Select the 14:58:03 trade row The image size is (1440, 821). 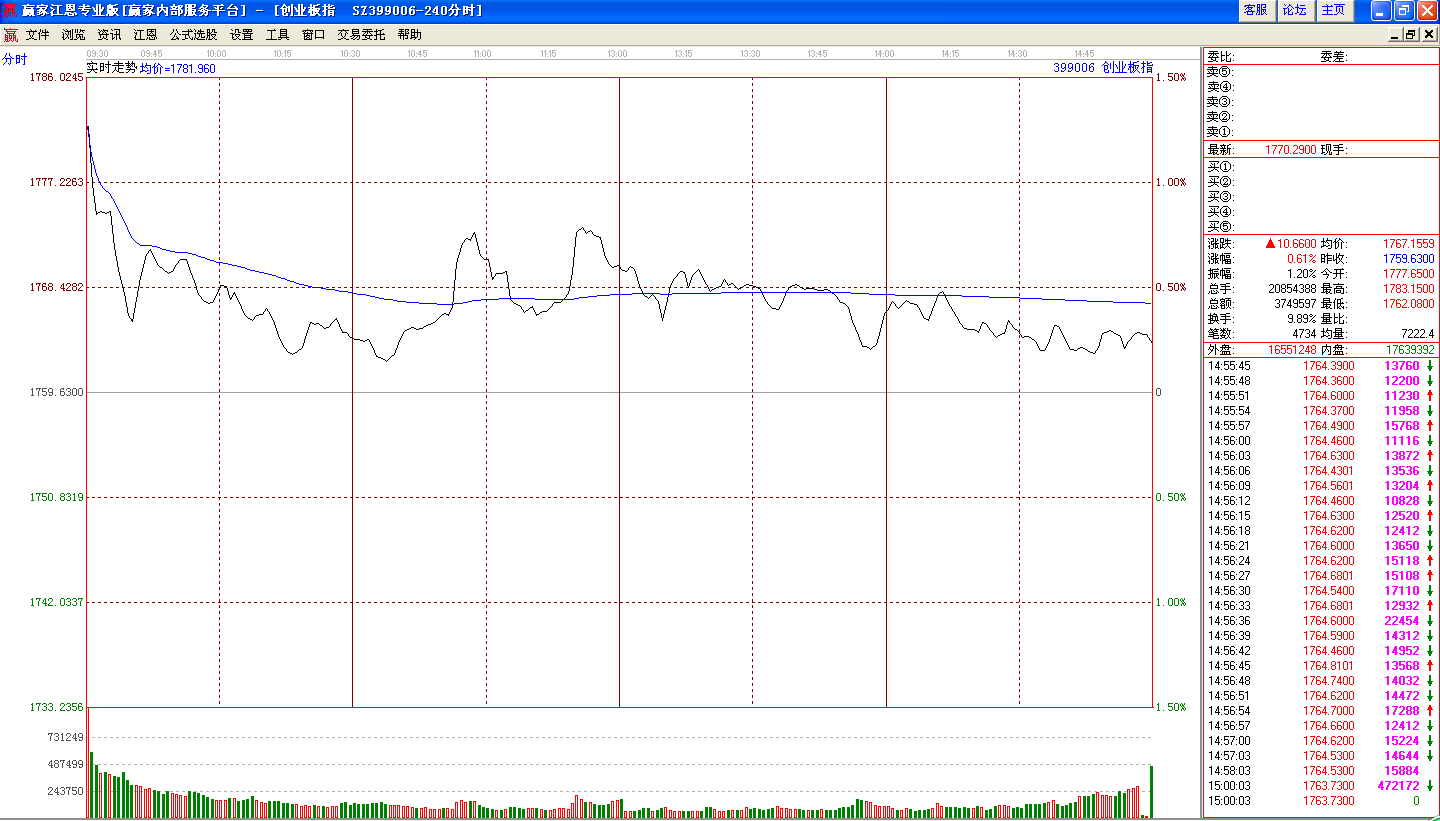(1321, 771)
